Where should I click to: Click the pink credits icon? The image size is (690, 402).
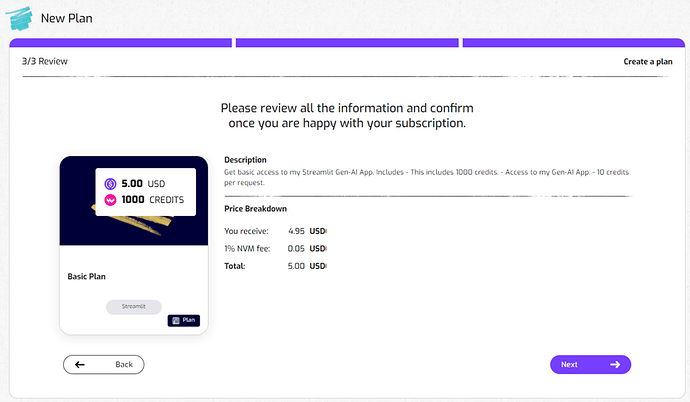[109, 200]
